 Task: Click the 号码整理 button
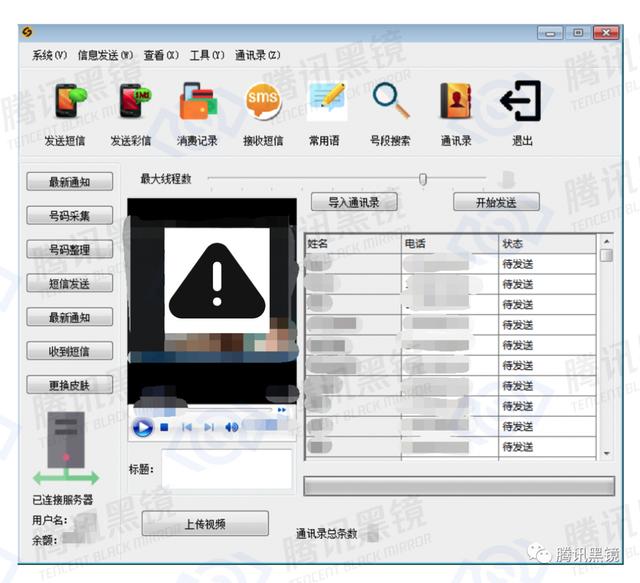click(70, 249)
